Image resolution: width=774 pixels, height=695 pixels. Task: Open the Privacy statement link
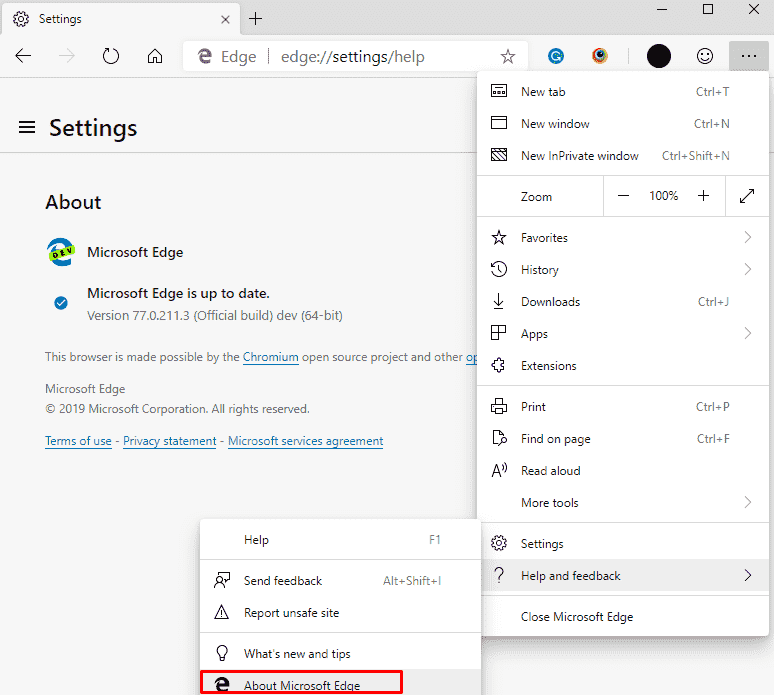(170, 441)
